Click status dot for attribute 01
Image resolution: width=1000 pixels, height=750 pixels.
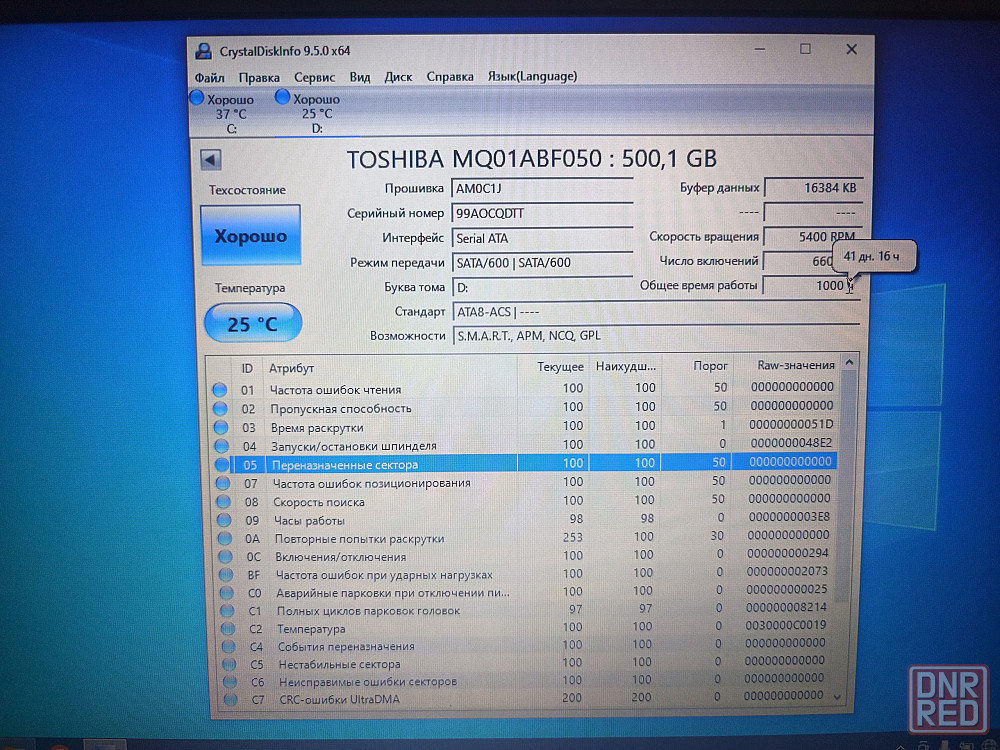(x=220, y=390)
